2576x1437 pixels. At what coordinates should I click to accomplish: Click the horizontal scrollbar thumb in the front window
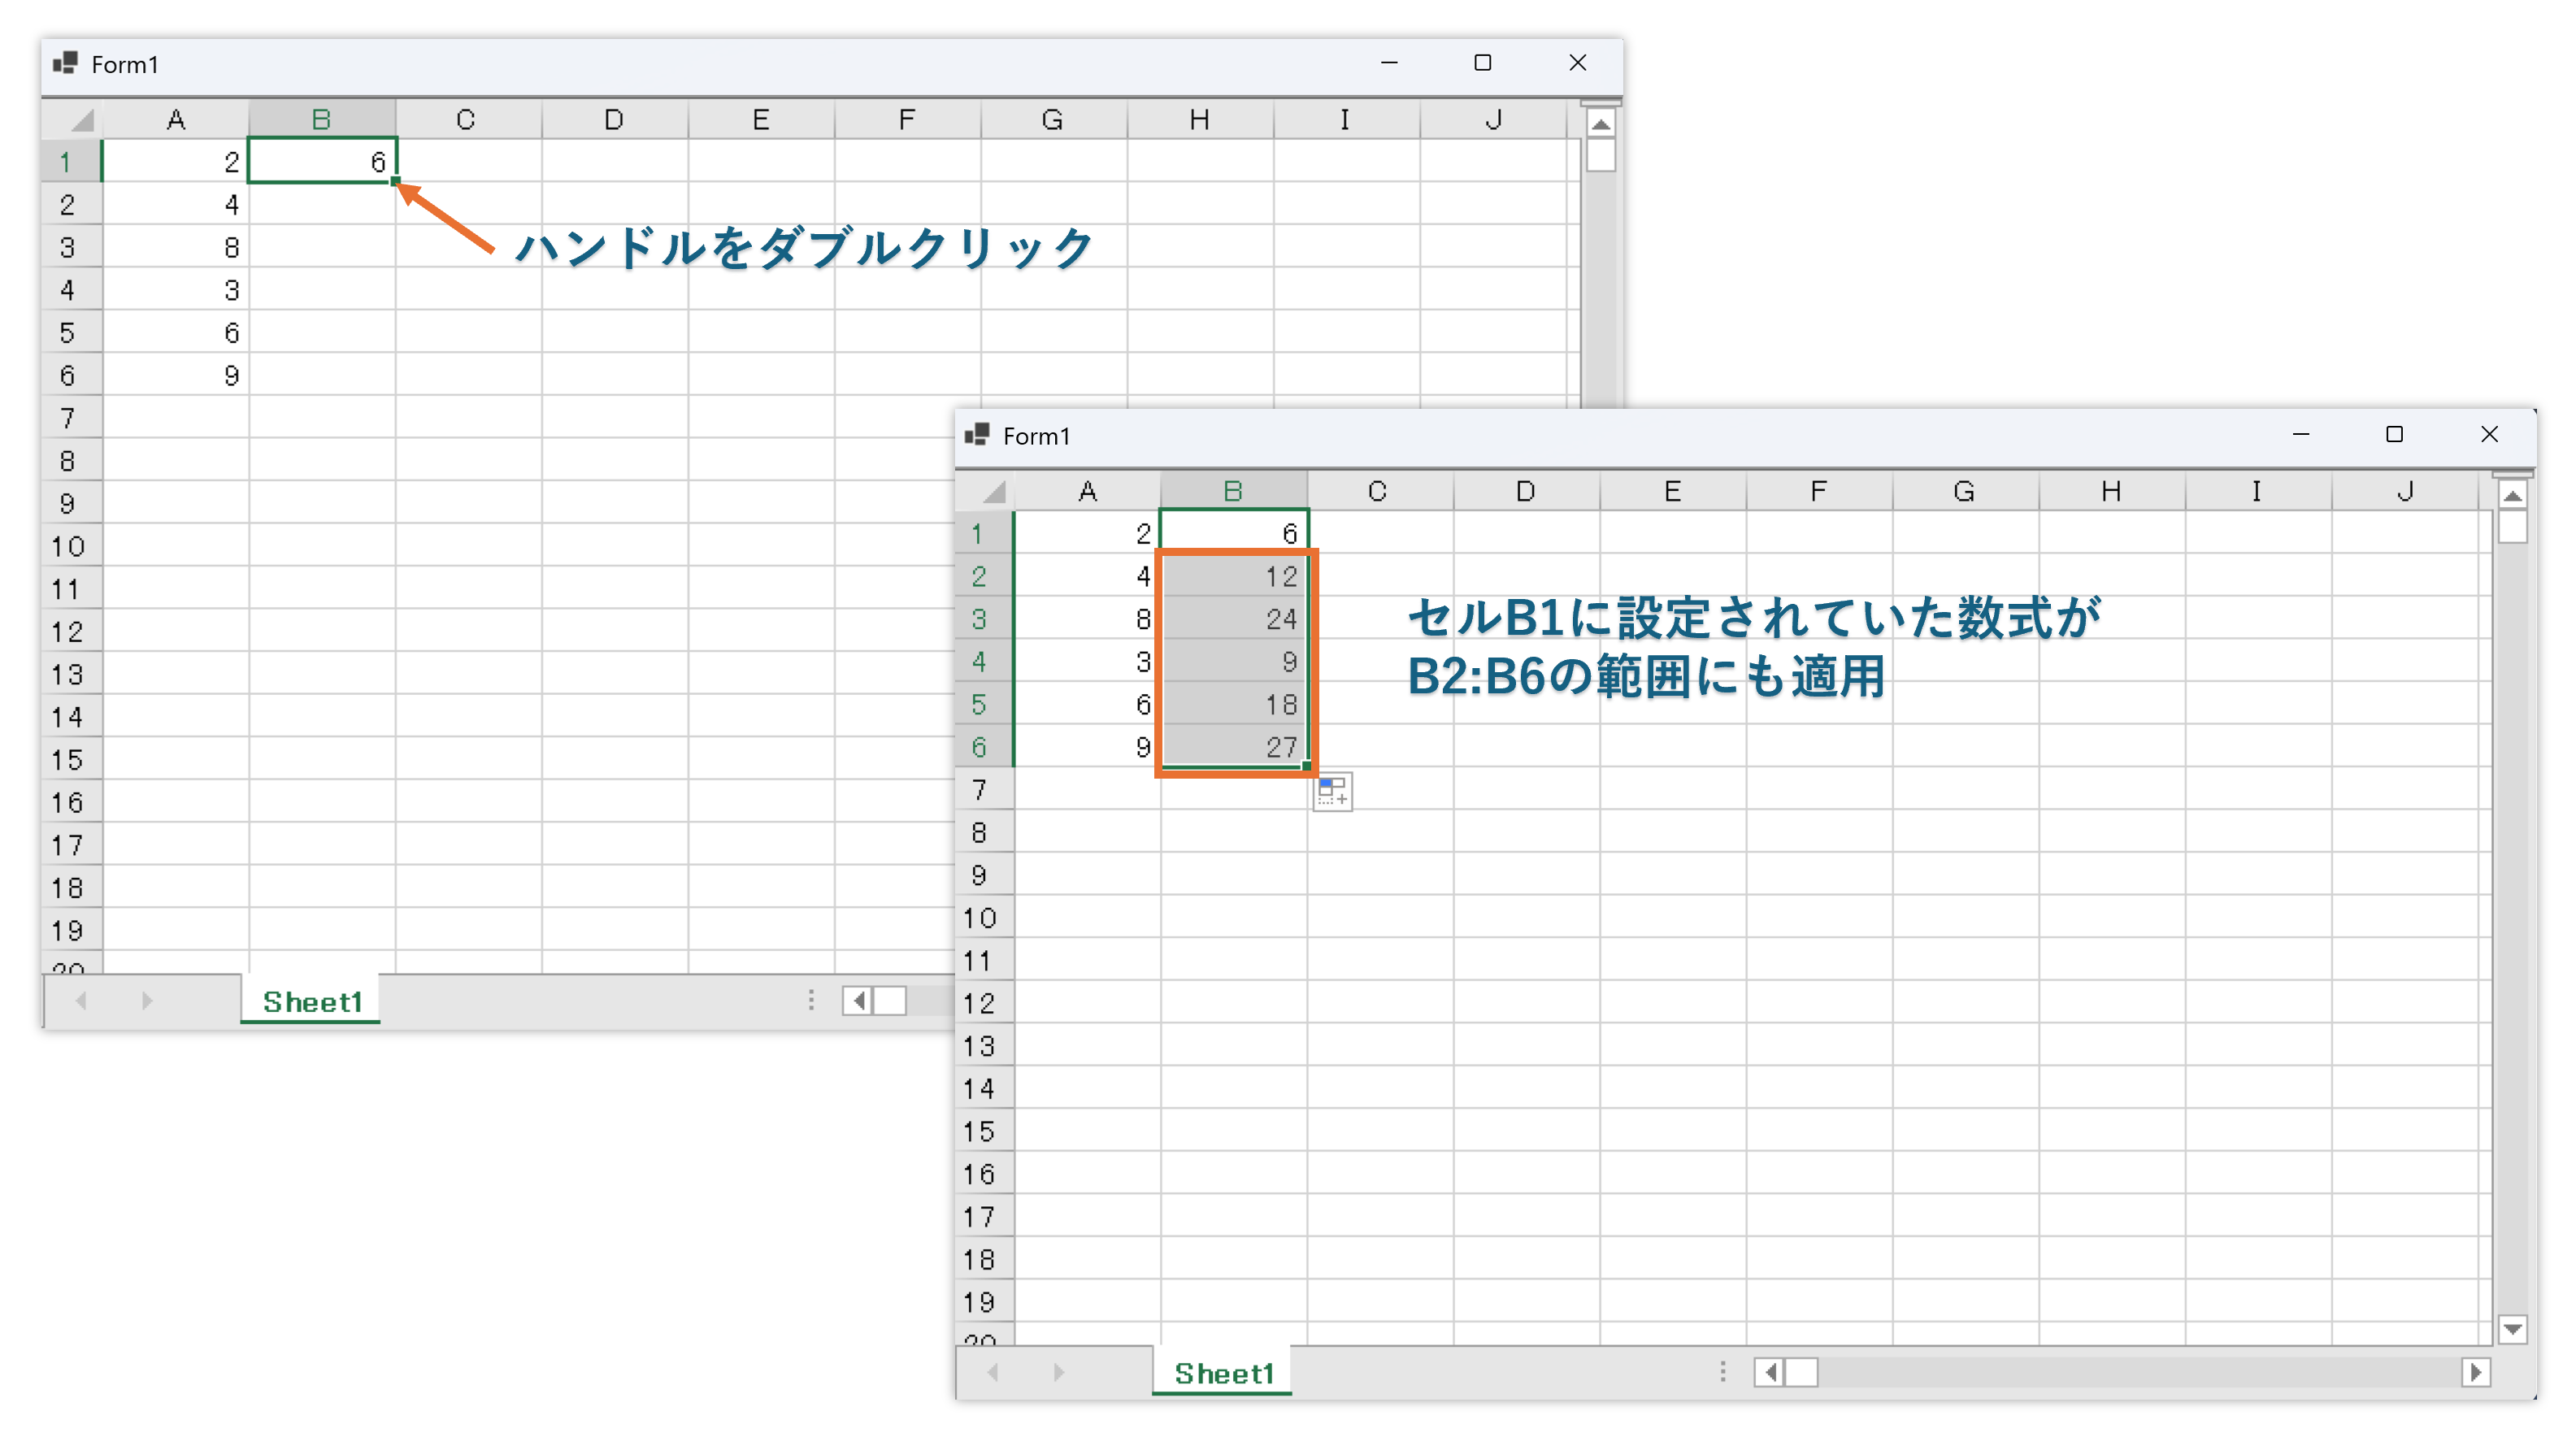click(x=1801, y=1372)
